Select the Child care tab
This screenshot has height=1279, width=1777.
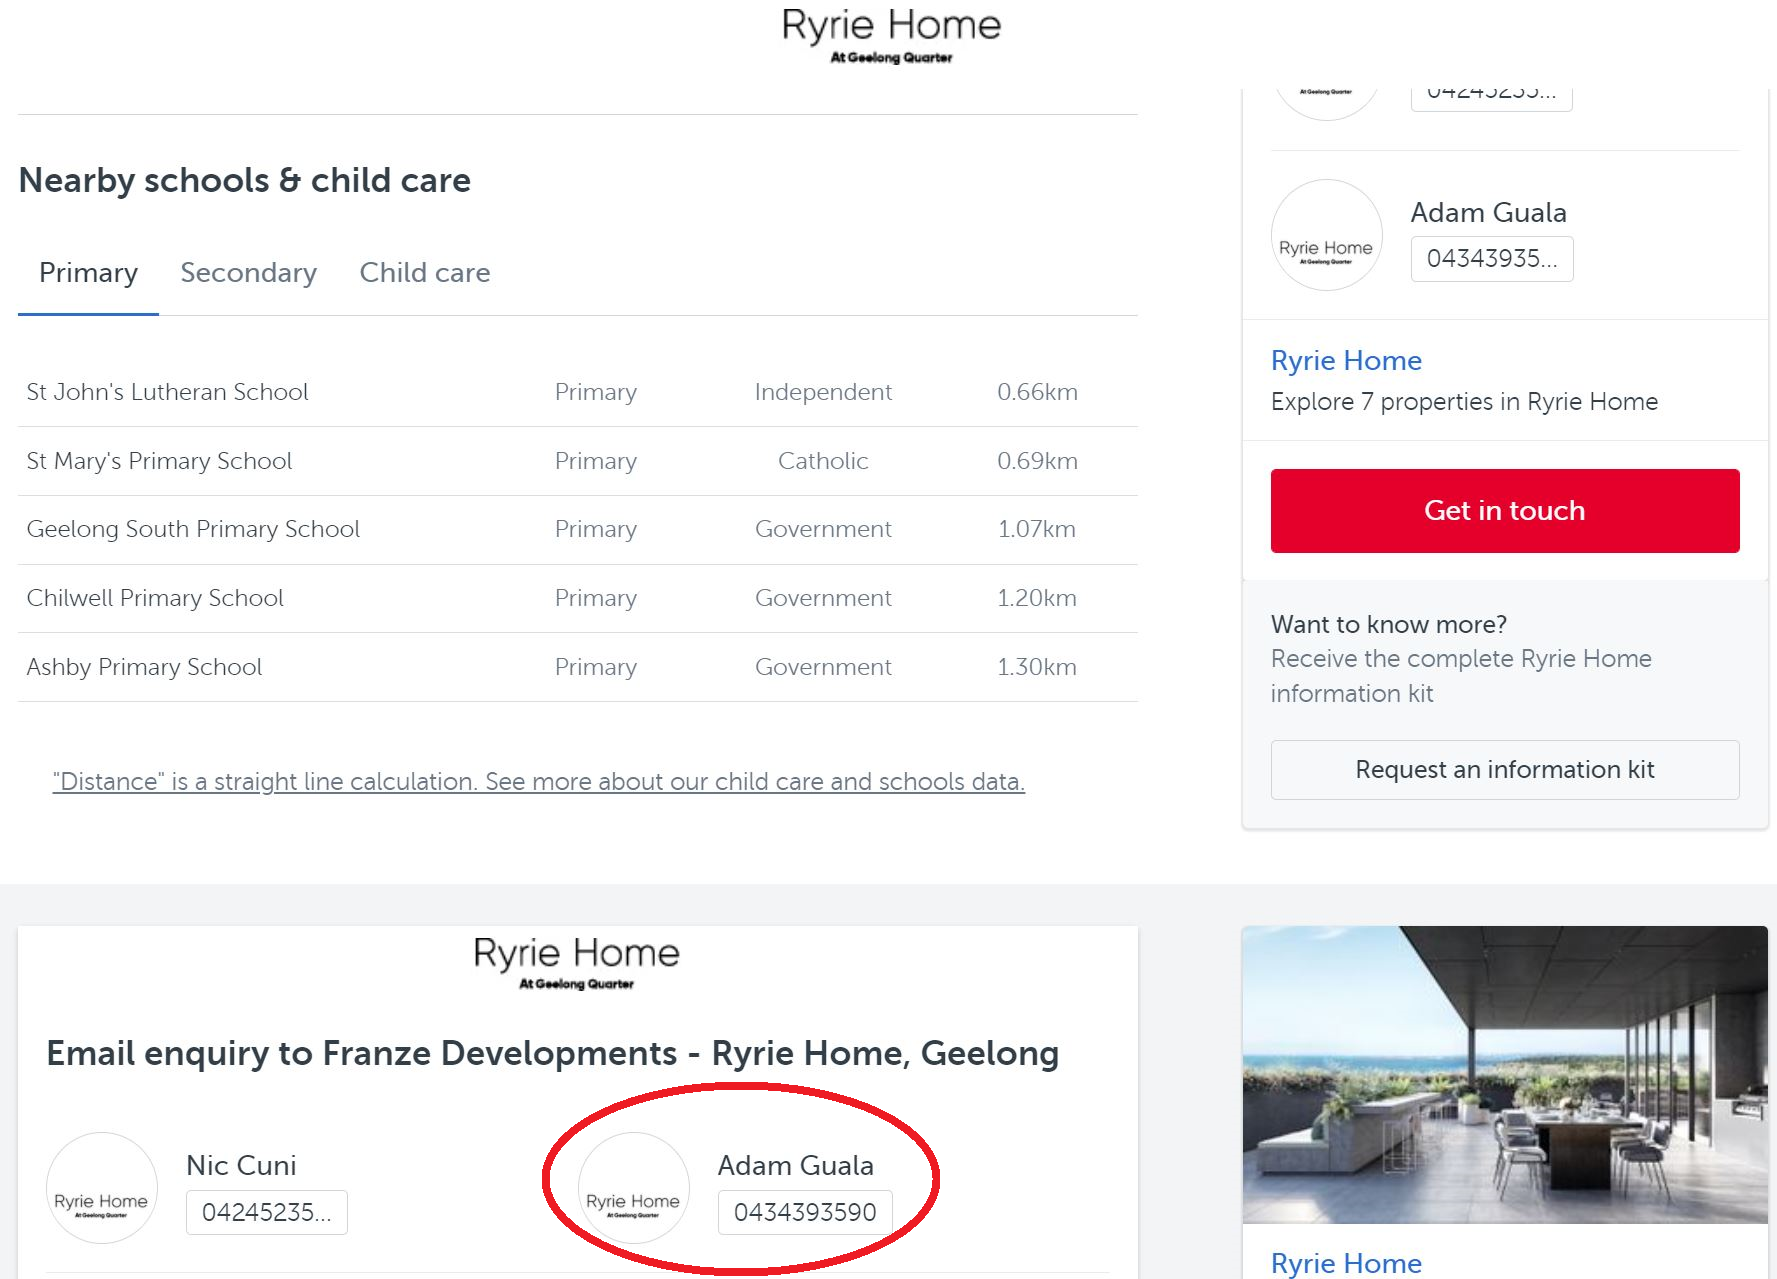point(425,273)
